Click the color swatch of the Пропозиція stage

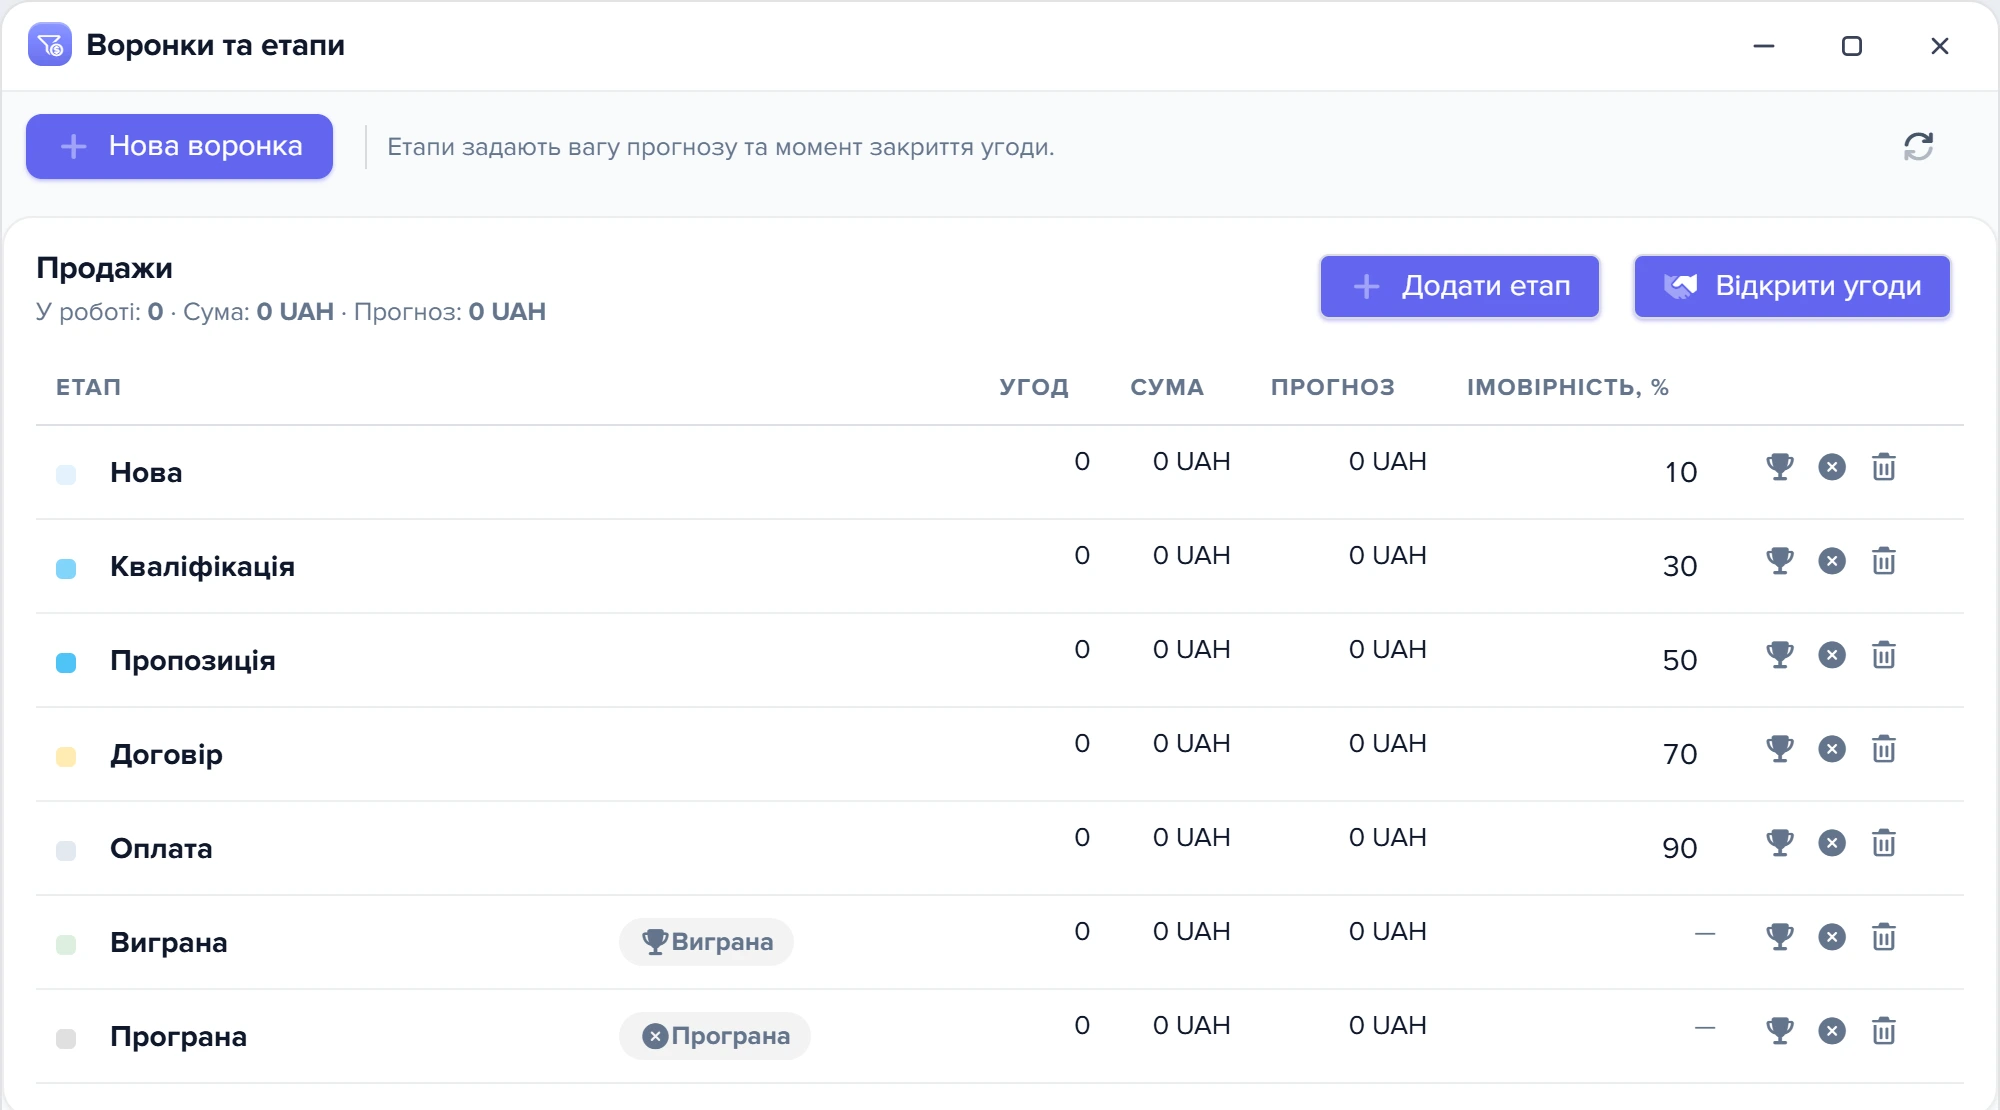point(66,662)
